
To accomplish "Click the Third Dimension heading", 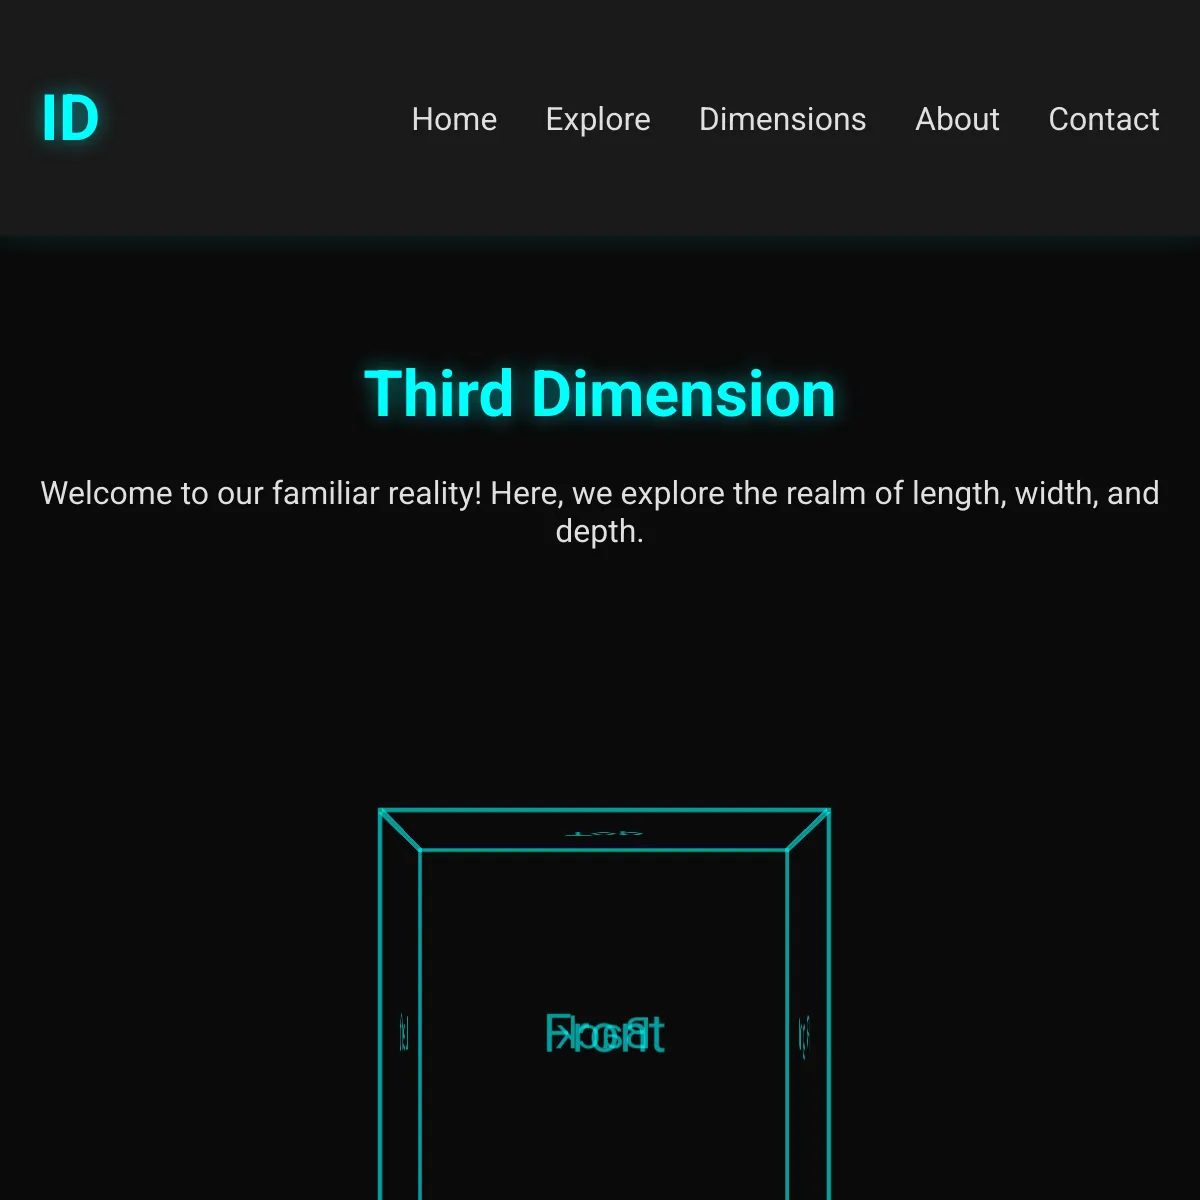I will [x=600, y=393].
